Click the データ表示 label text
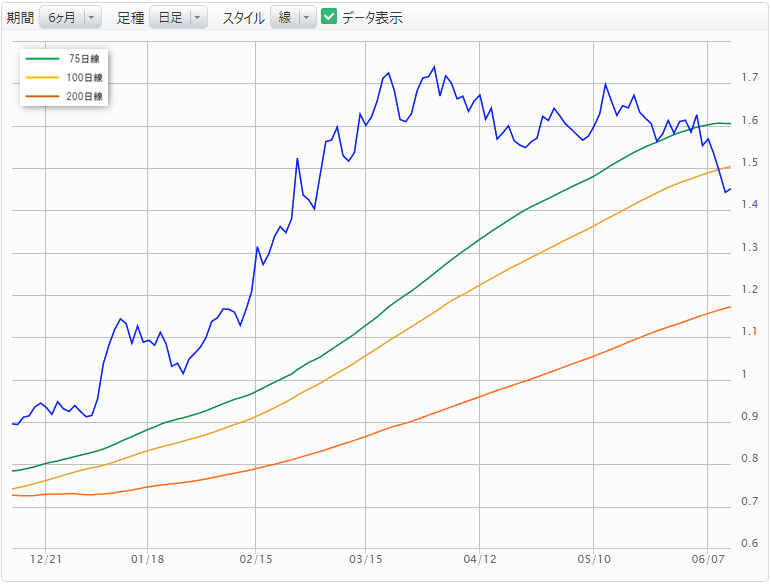The width and height of the screenshot is (771, 584). point(372,18)
